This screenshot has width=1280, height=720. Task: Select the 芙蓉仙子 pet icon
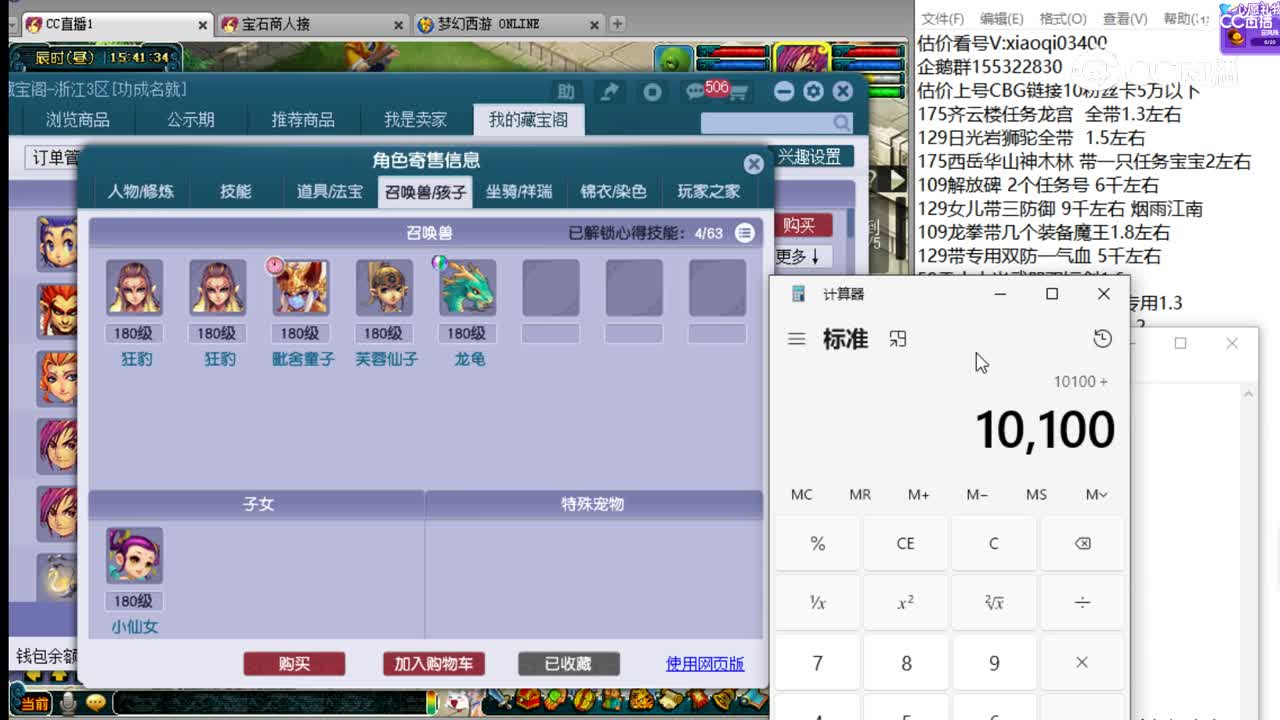coord(384,288)
